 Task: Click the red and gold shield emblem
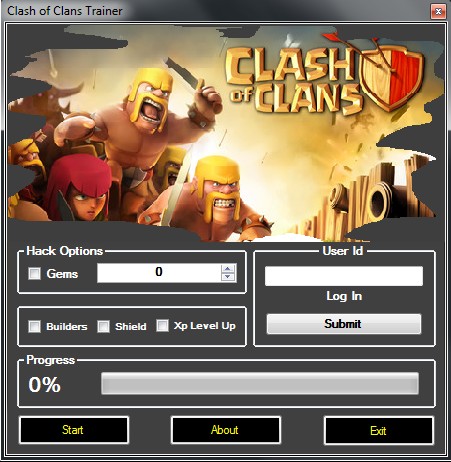393,77
